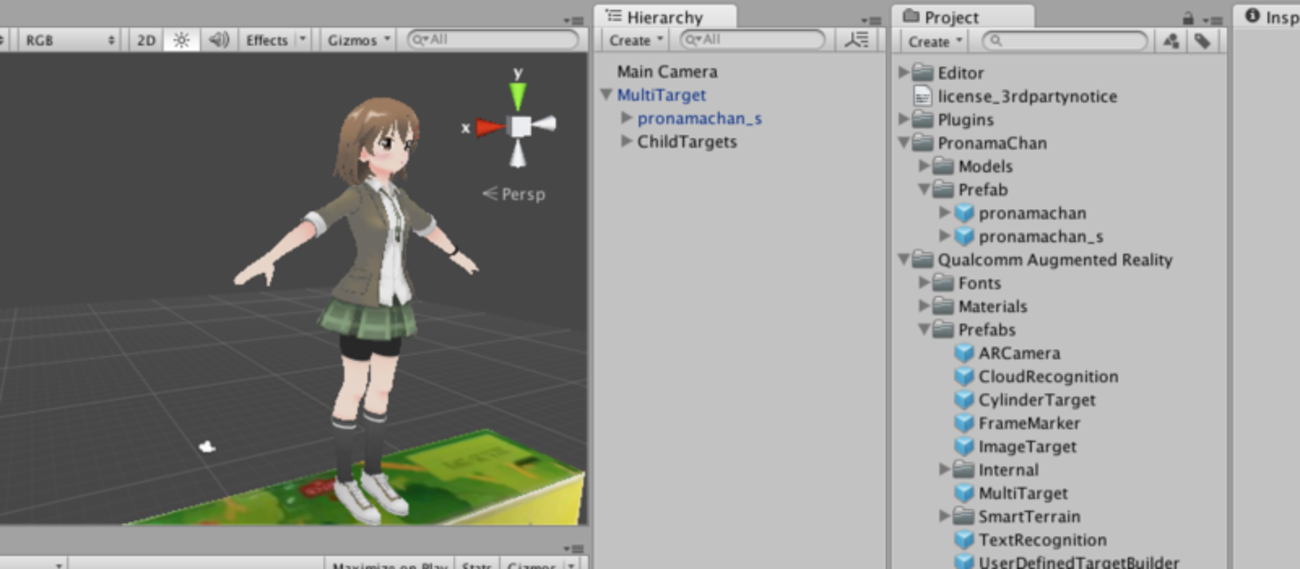Viewport: 1300px width, 569px height.
Task: Toggle Persp projection label
Action: pos(514,194)
